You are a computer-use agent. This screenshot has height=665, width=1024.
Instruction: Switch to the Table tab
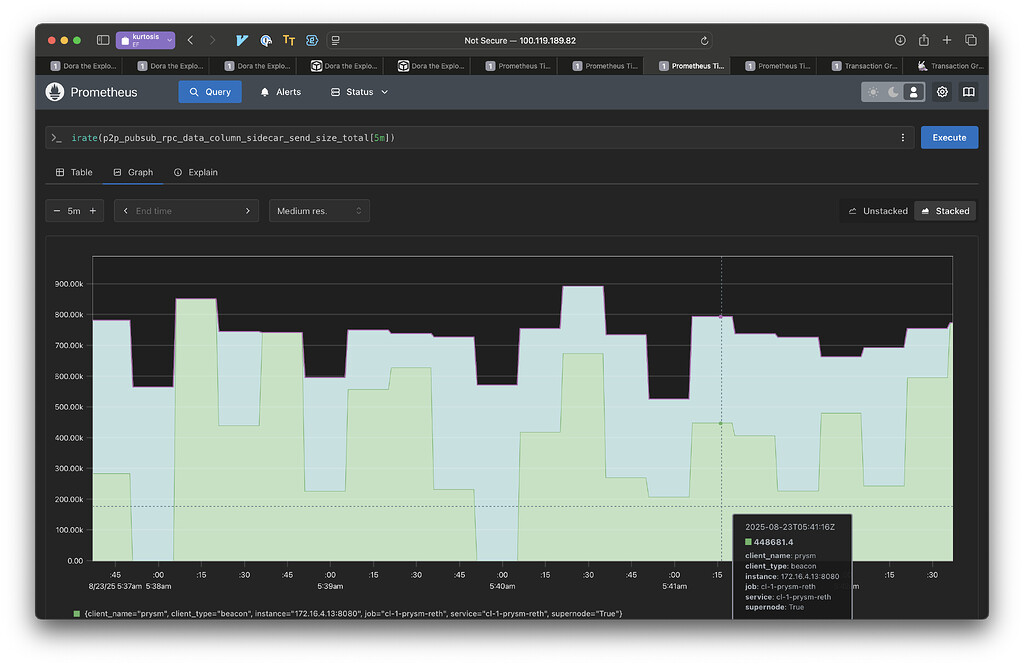point(74,172)
